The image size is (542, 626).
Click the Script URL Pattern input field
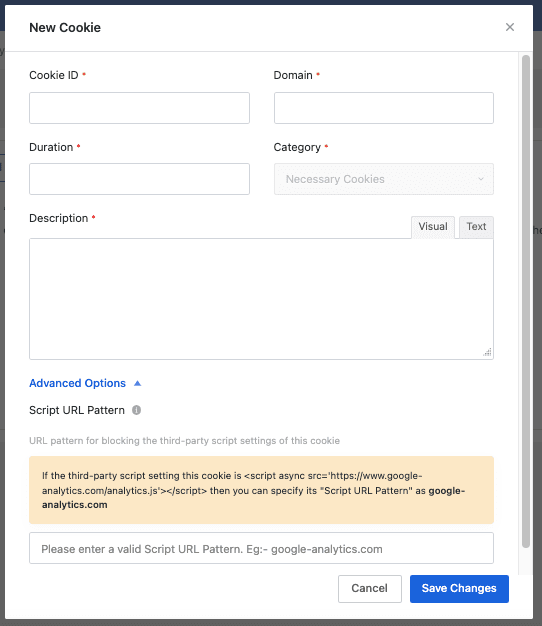point(261,548)
